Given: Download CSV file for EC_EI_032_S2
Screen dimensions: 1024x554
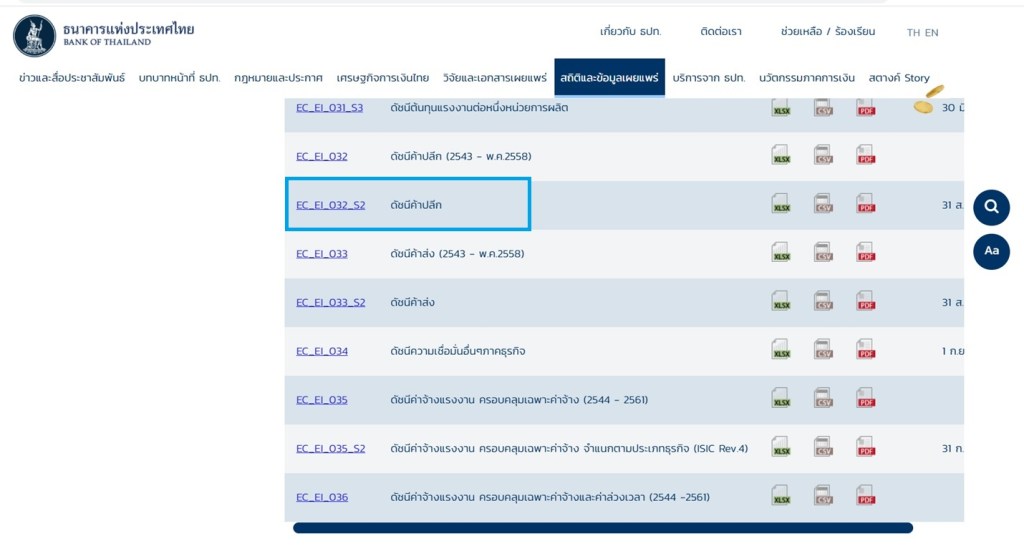Looking at the screenshot, I should [823, 204].
